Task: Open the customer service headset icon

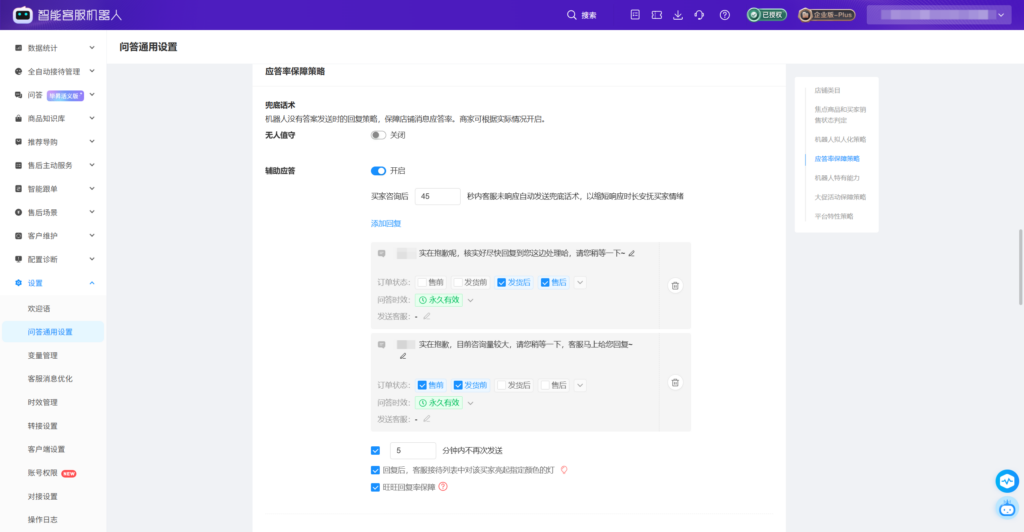Action: click(x=699, y=15)
